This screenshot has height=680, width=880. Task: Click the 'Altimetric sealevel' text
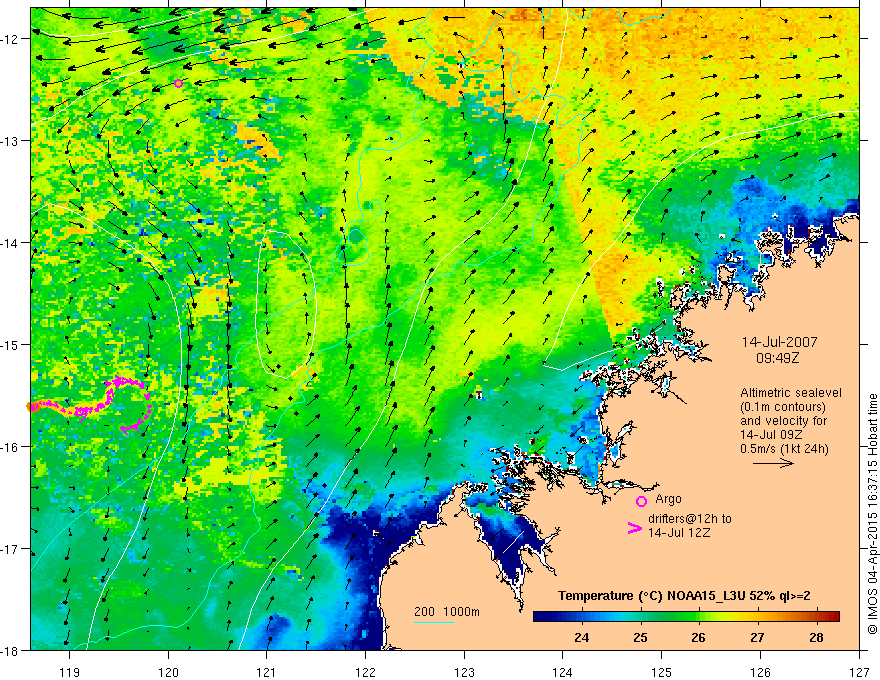pyautogui.click(x=790, y=393)
